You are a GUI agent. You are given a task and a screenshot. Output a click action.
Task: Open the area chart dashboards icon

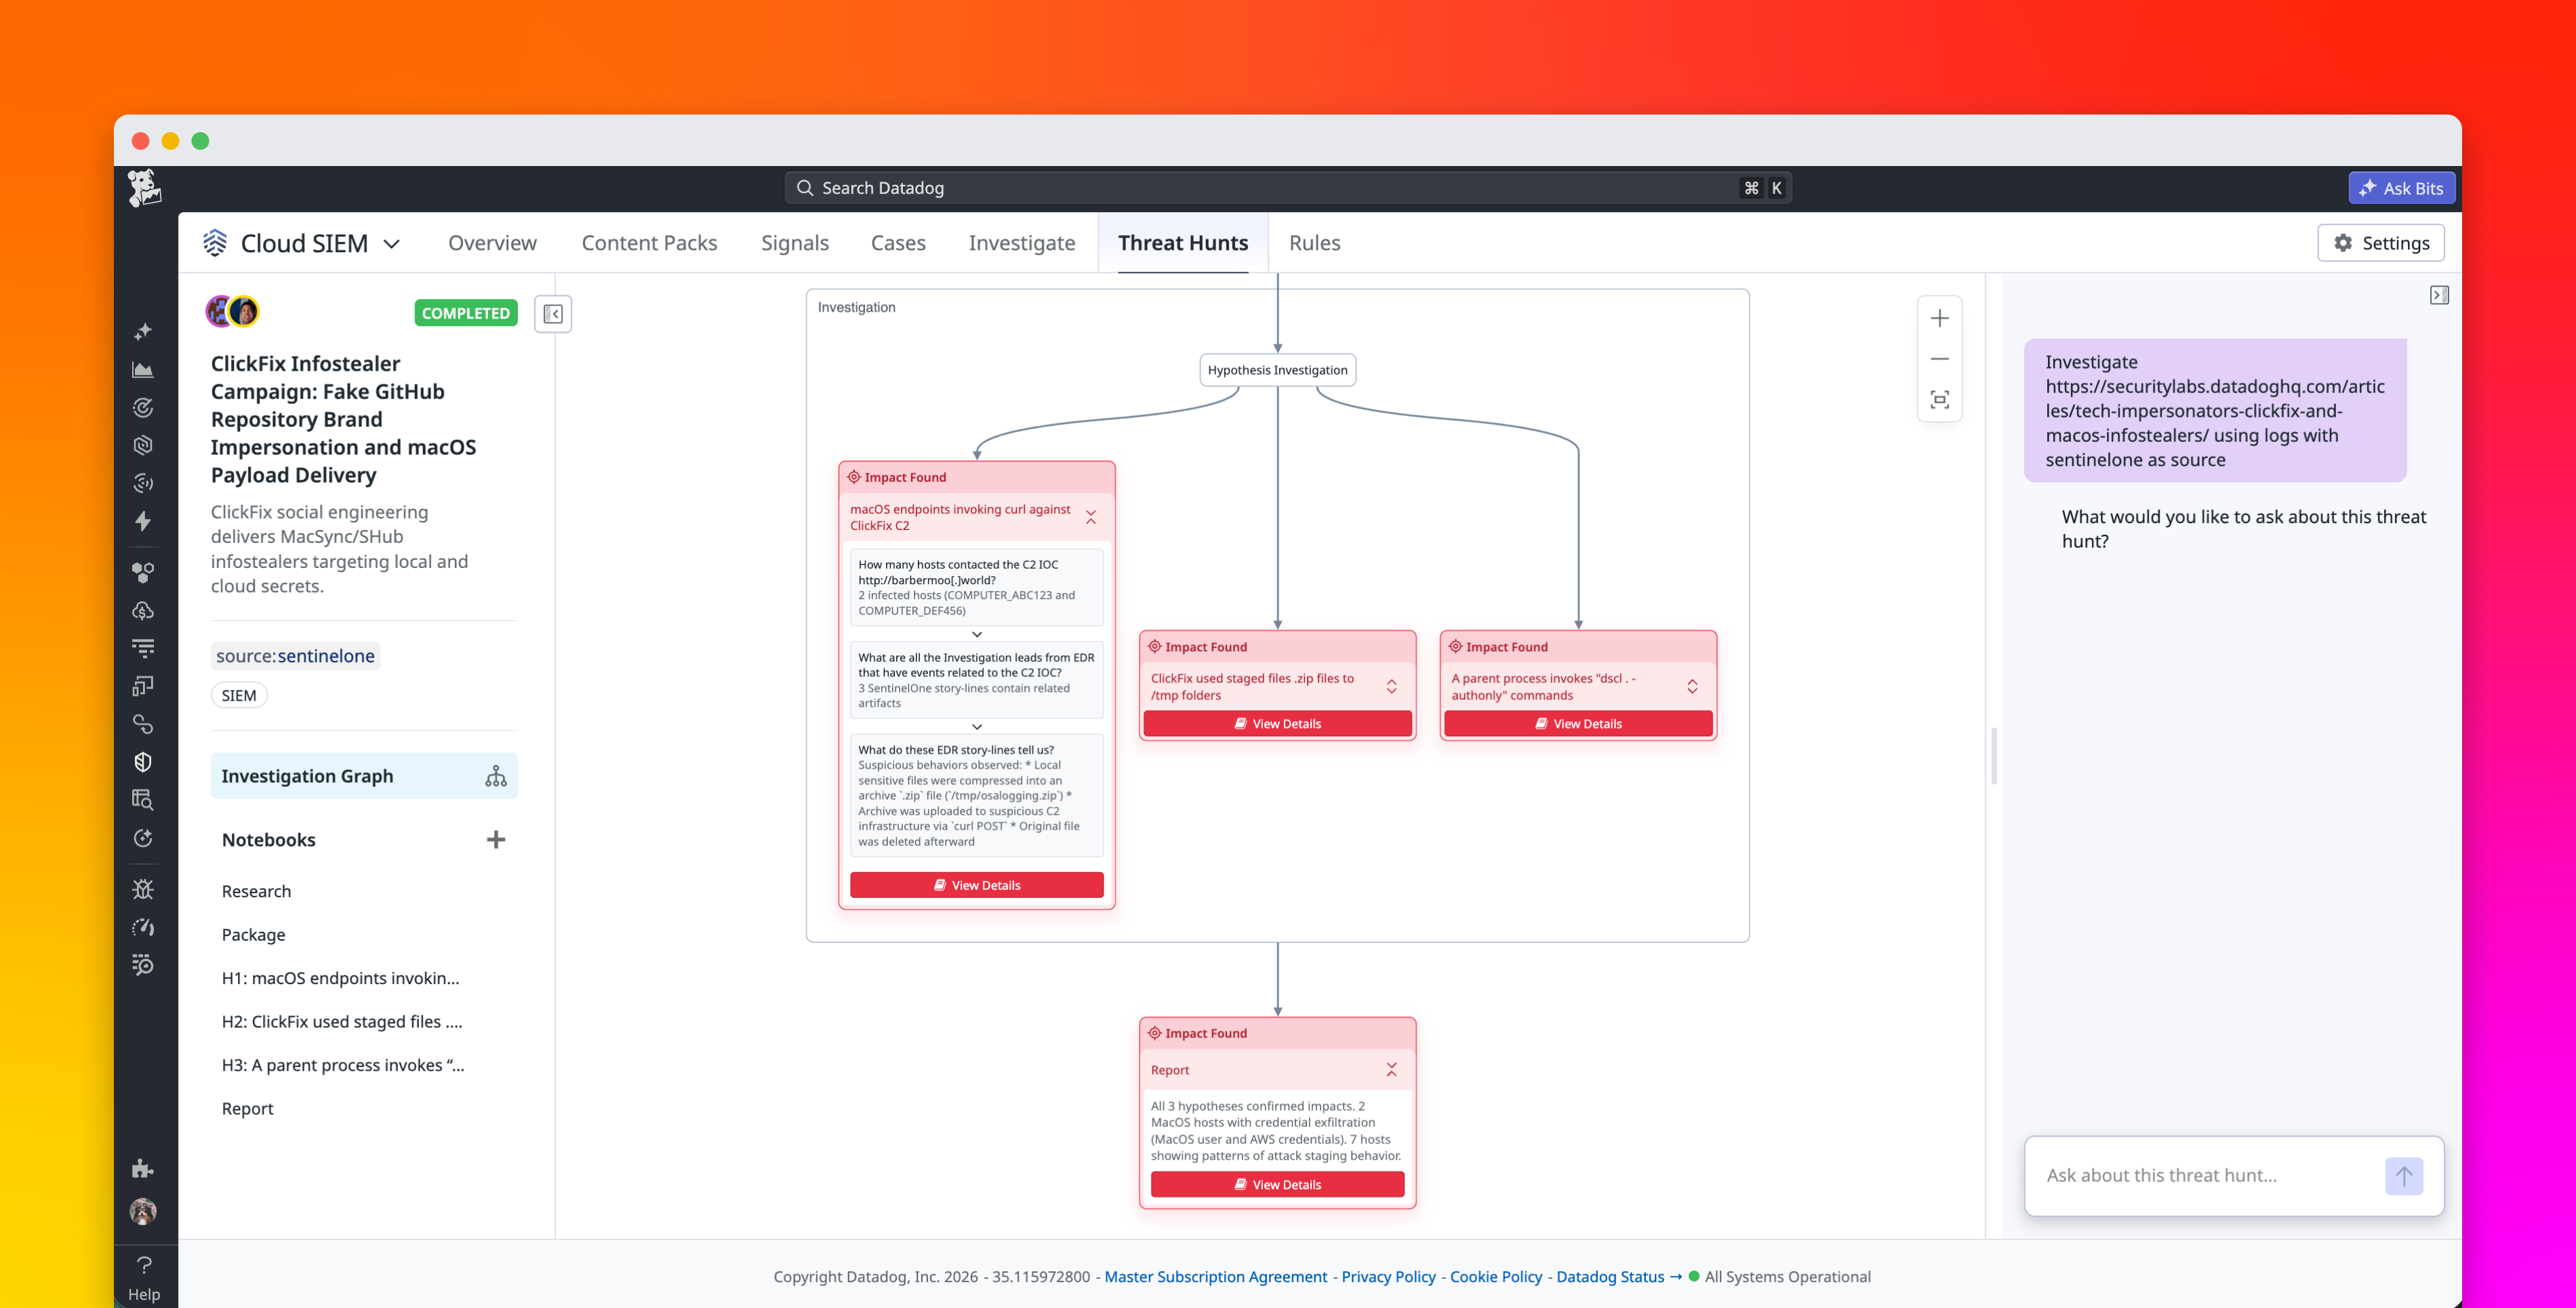(144, 369)
